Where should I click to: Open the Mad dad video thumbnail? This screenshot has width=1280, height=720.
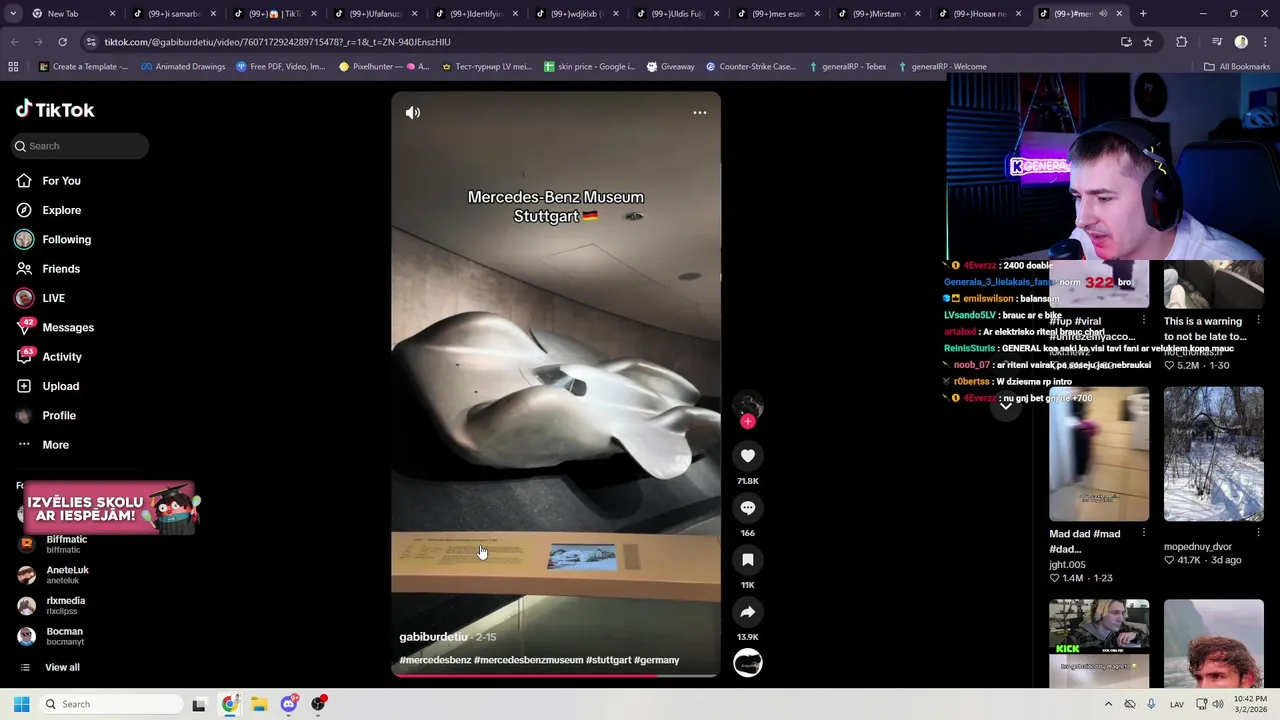[1099, 454]
